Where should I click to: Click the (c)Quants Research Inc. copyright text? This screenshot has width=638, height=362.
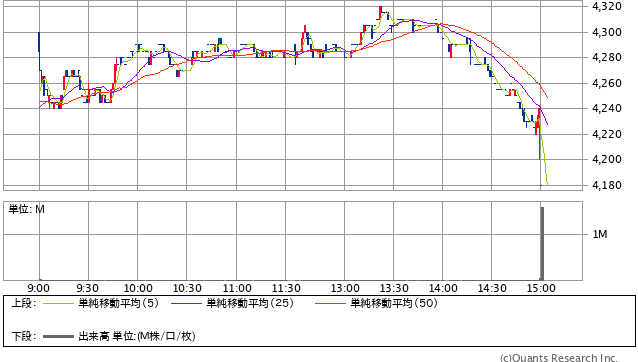tap(559, 358)
